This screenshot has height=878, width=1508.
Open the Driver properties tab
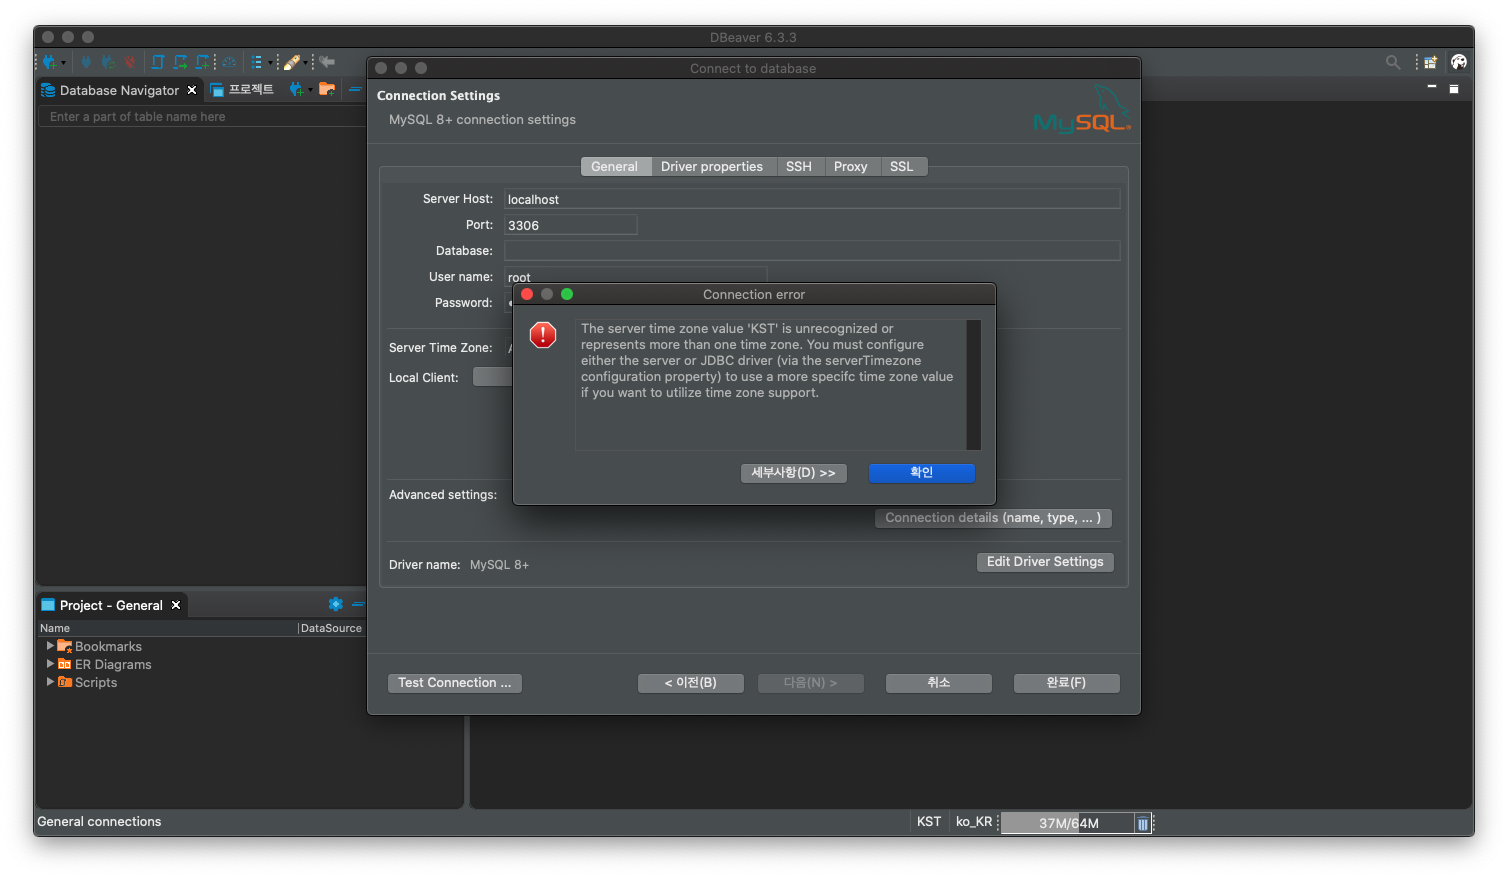712,167
